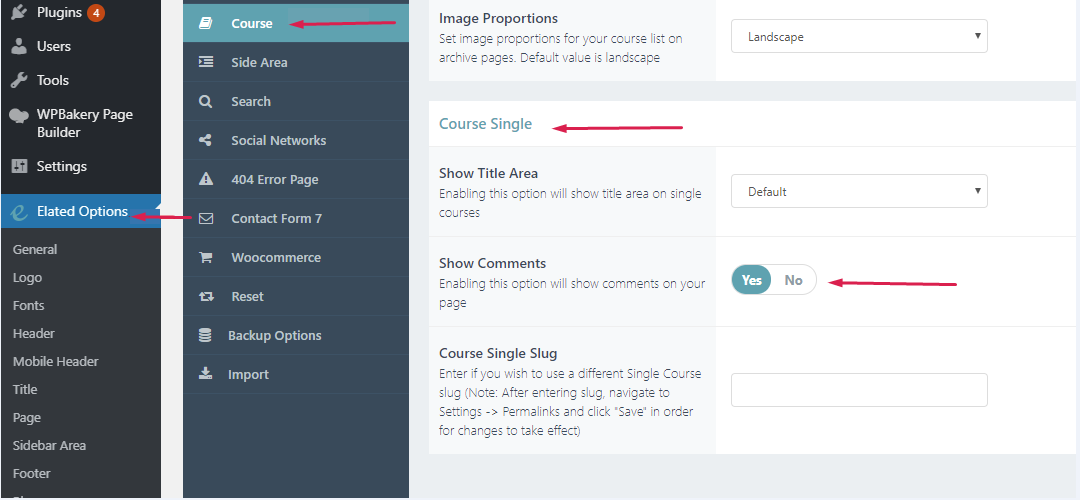
Task: Select the Social Networks options tab
Action: [296, 140]
